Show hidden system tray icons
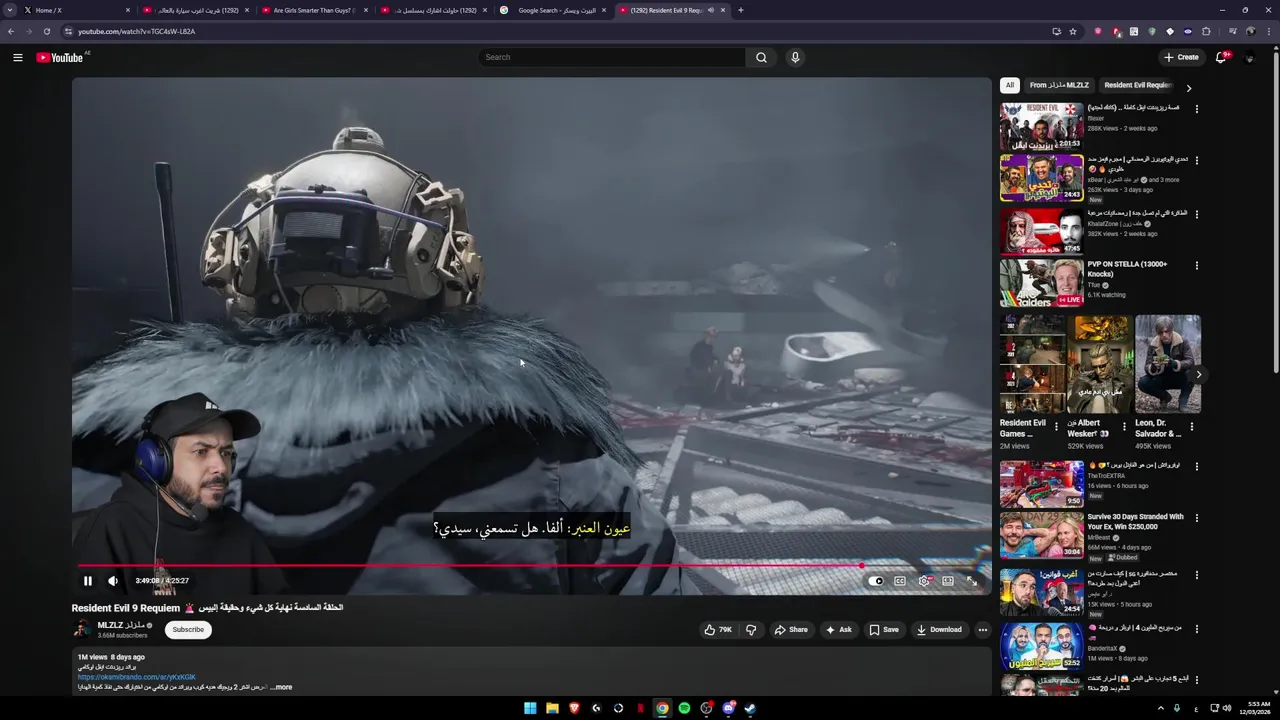The height and width of the screenshot is (720, 1280). point(1159,708)
